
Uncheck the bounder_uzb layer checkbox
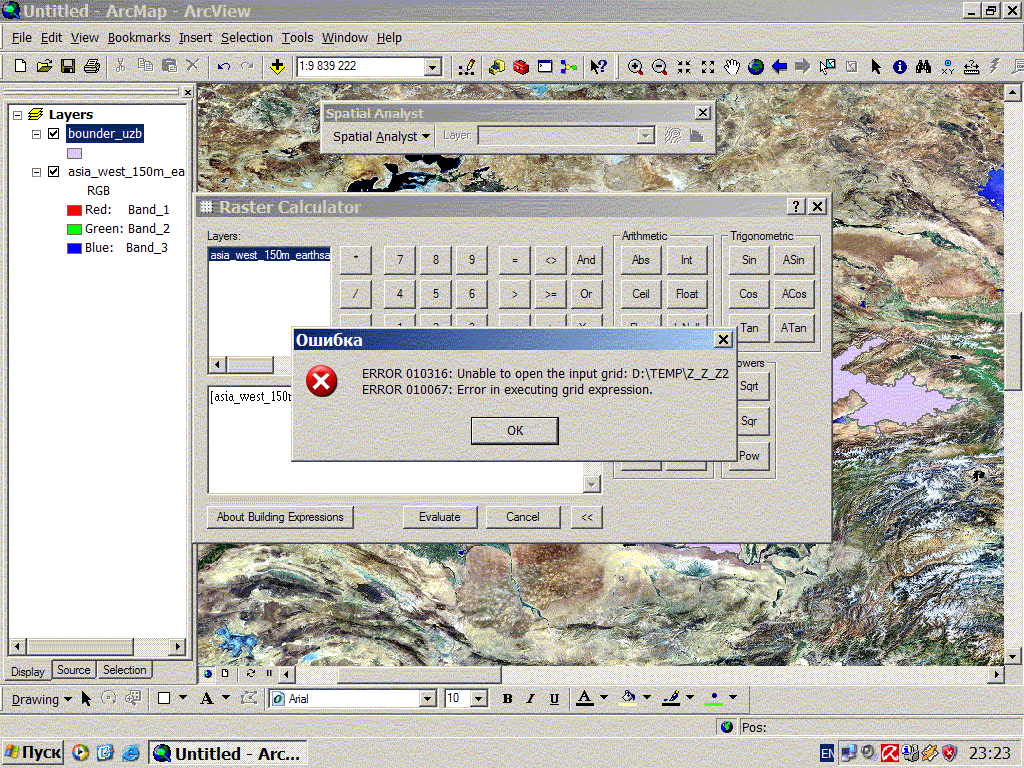click(54, 134)
